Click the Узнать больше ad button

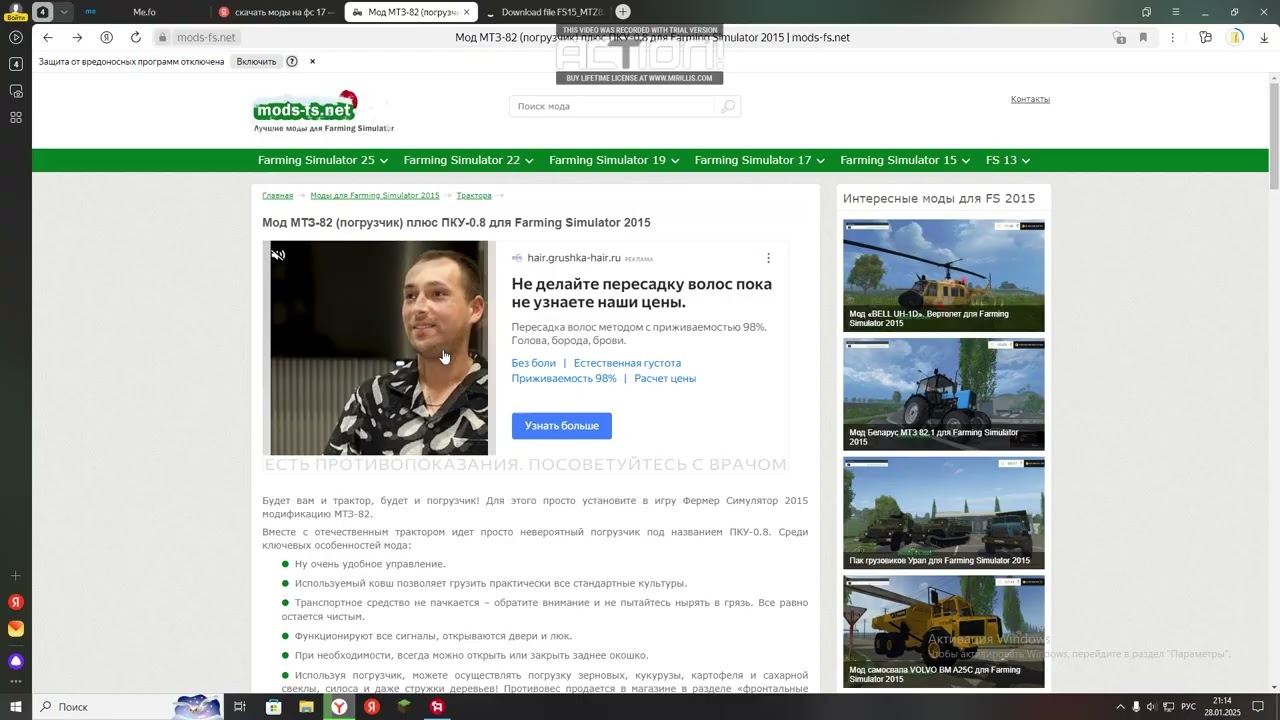tap(562, 426)
